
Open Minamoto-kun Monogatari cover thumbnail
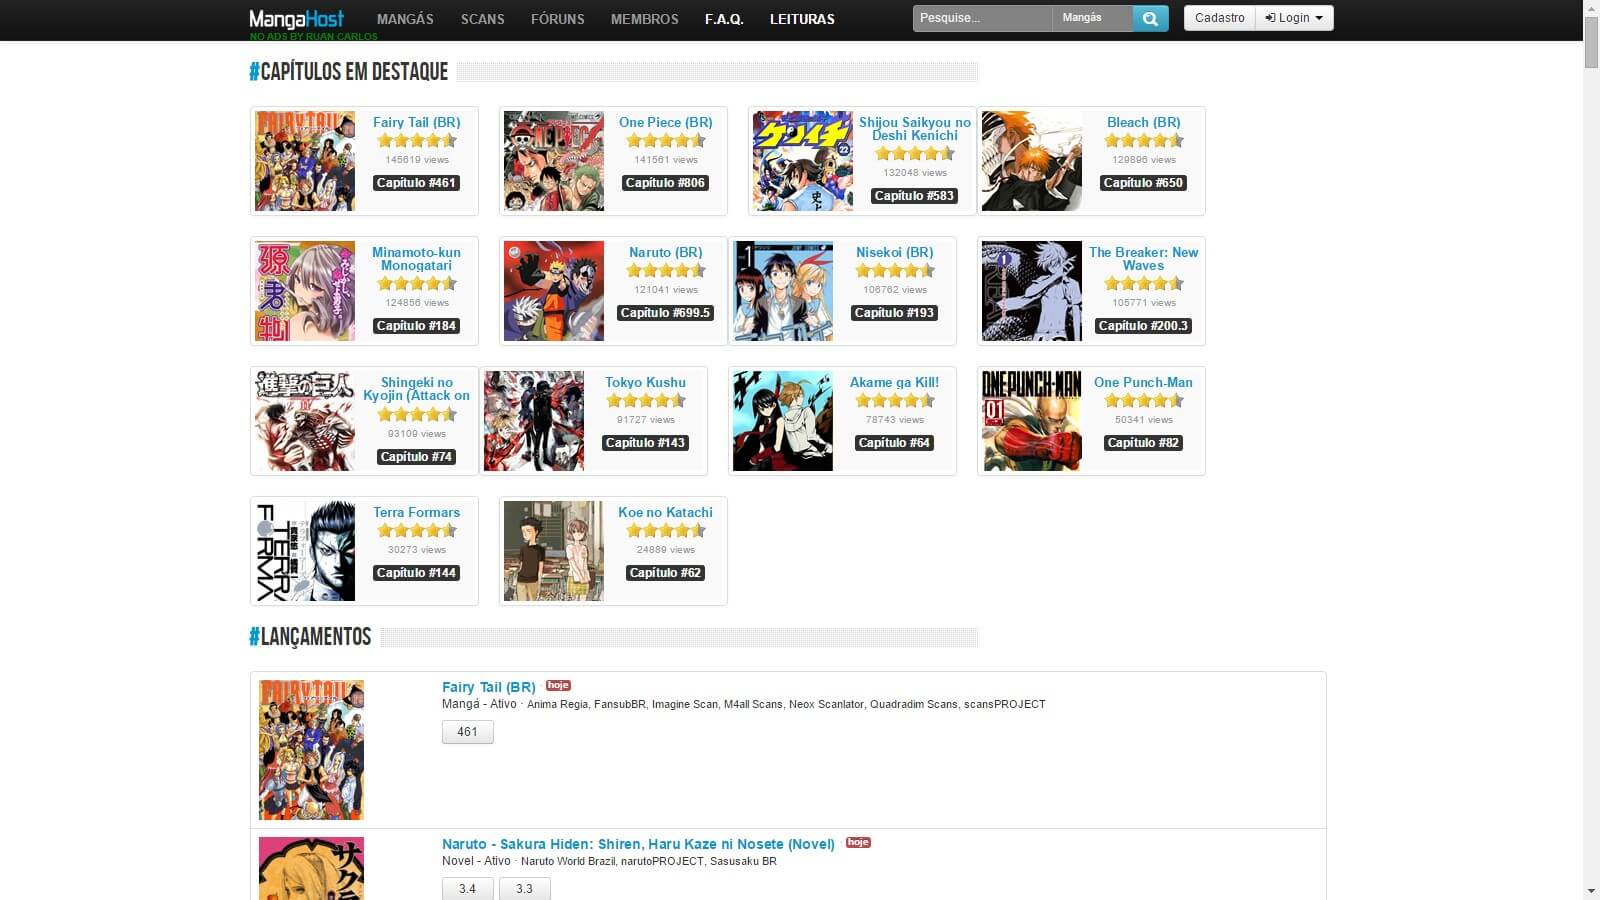click(305, 291)
